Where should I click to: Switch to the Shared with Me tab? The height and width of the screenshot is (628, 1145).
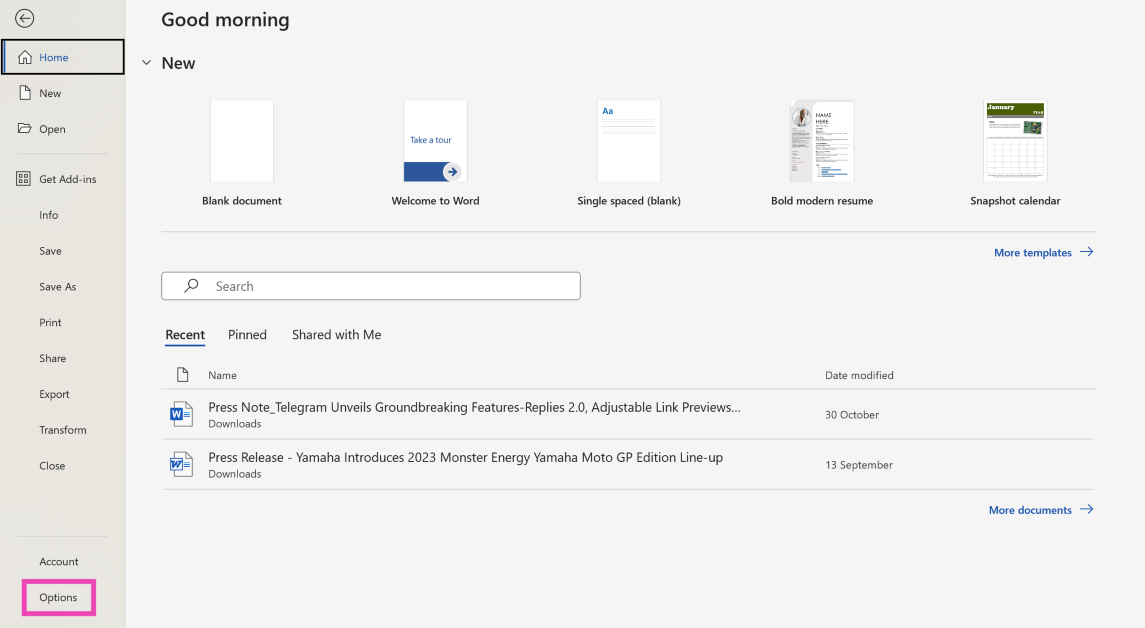pos(336,335)
